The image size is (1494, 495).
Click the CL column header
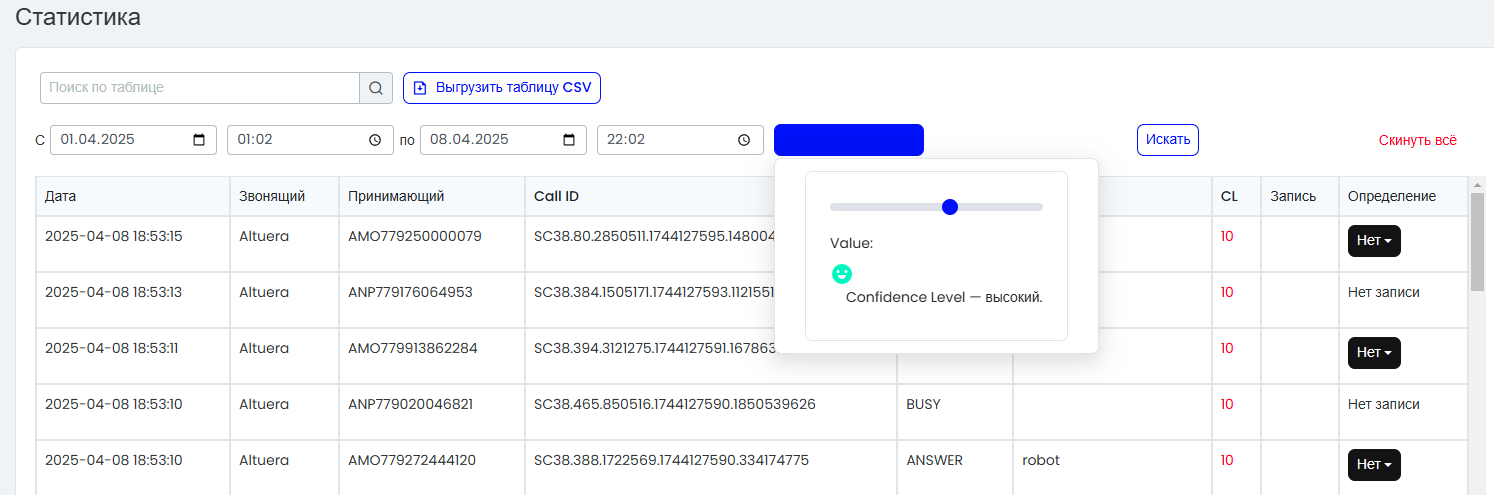(1229, 196)
